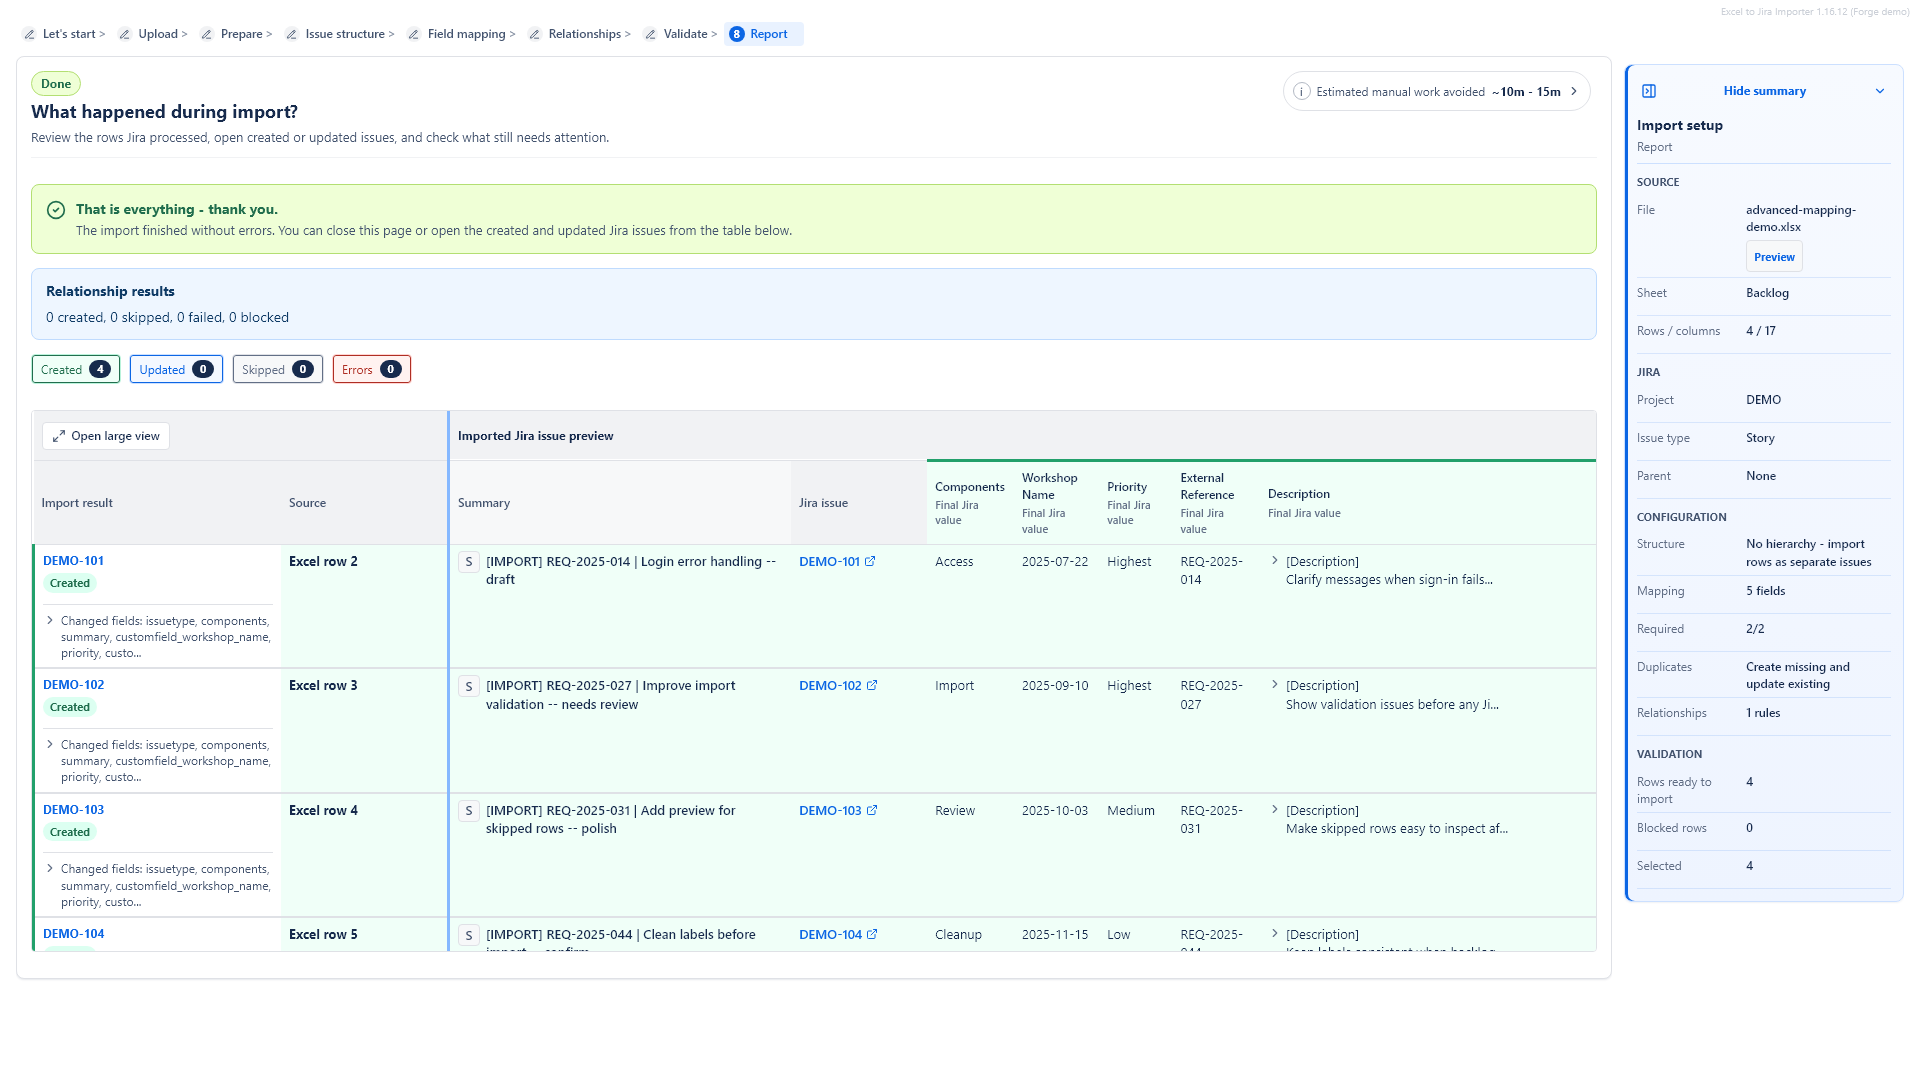Open DEMO-104 in Import result column
Image resolution: width=1920 pixels, height=1080 pixels.
click(x=73, y=934)
